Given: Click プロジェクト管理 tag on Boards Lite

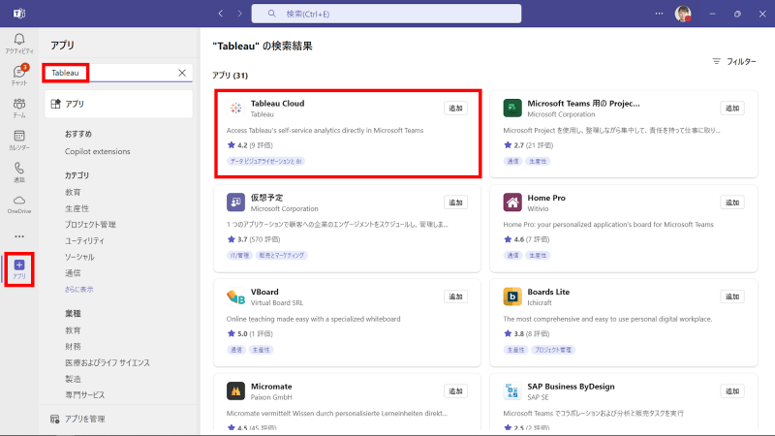Looking at the screenshot, I should coord(553,350).
